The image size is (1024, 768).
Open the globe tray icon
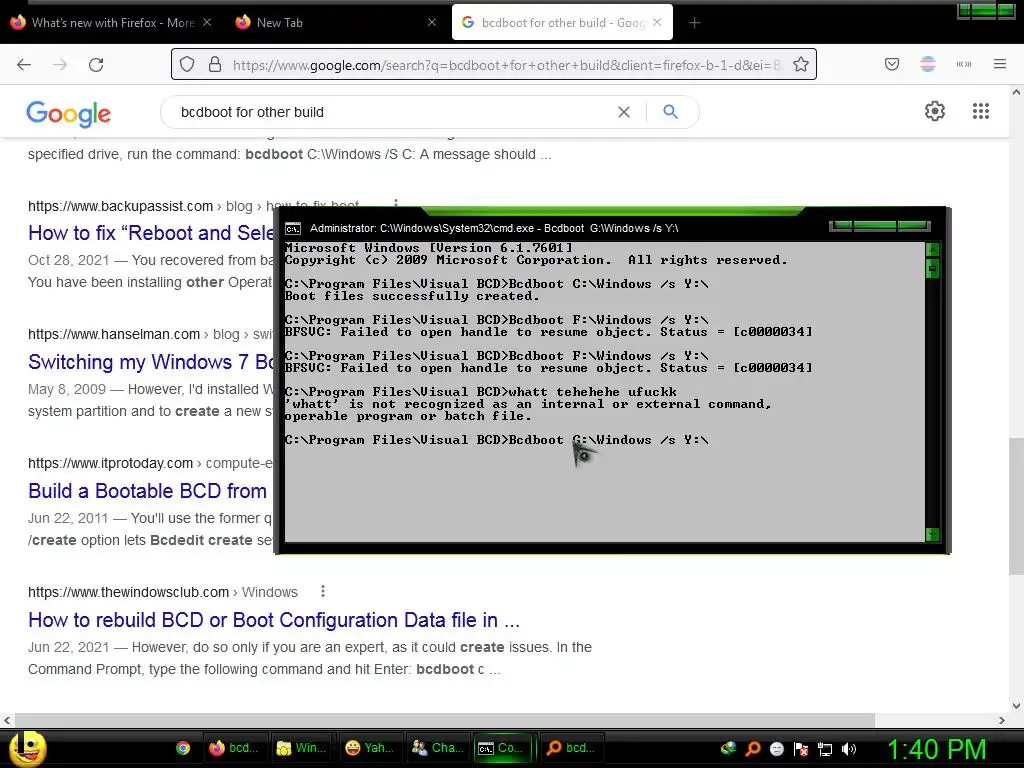tap(729, 748)
